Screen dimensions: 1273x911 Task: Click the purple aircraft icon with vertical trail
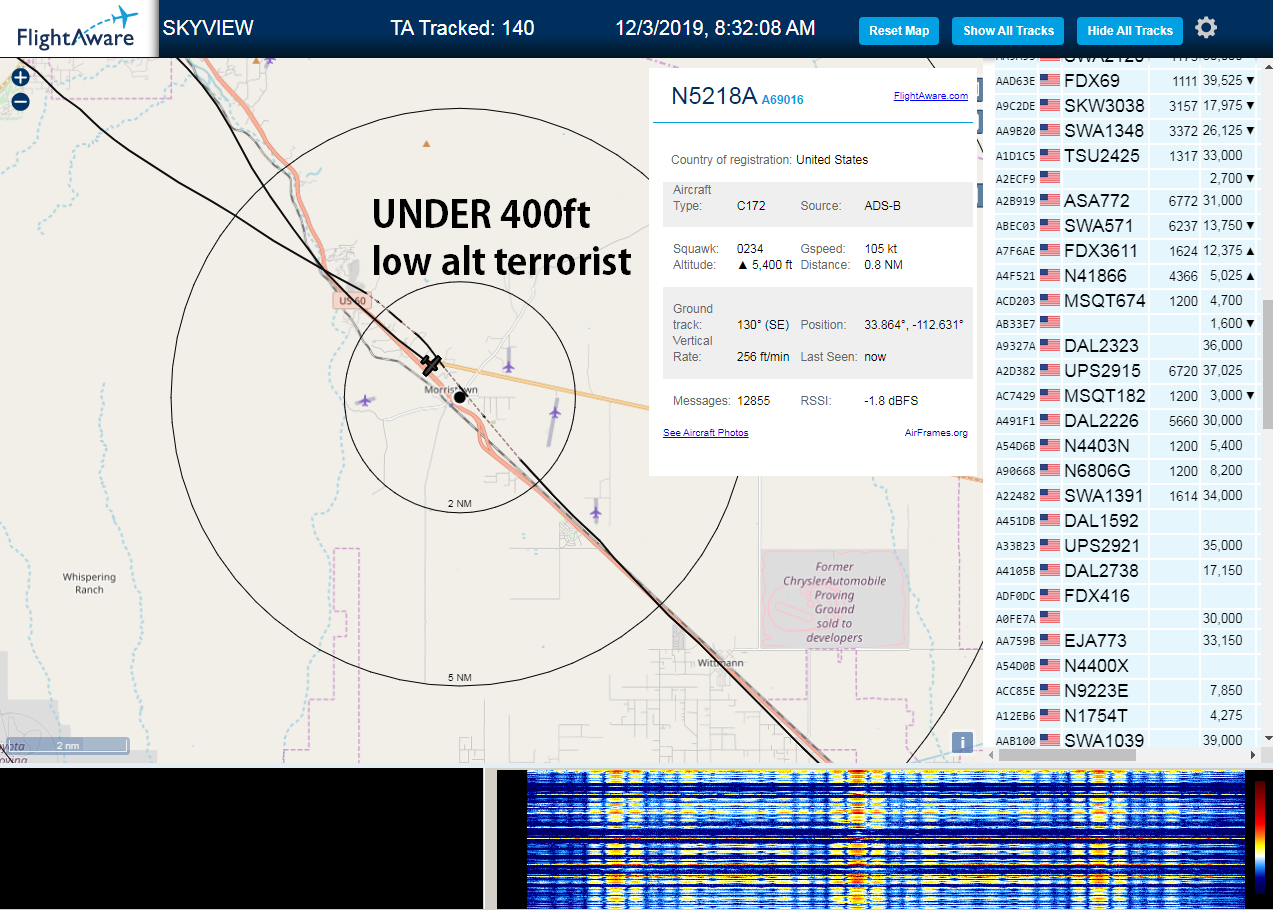pyautogui.click(x=554, y=412)
